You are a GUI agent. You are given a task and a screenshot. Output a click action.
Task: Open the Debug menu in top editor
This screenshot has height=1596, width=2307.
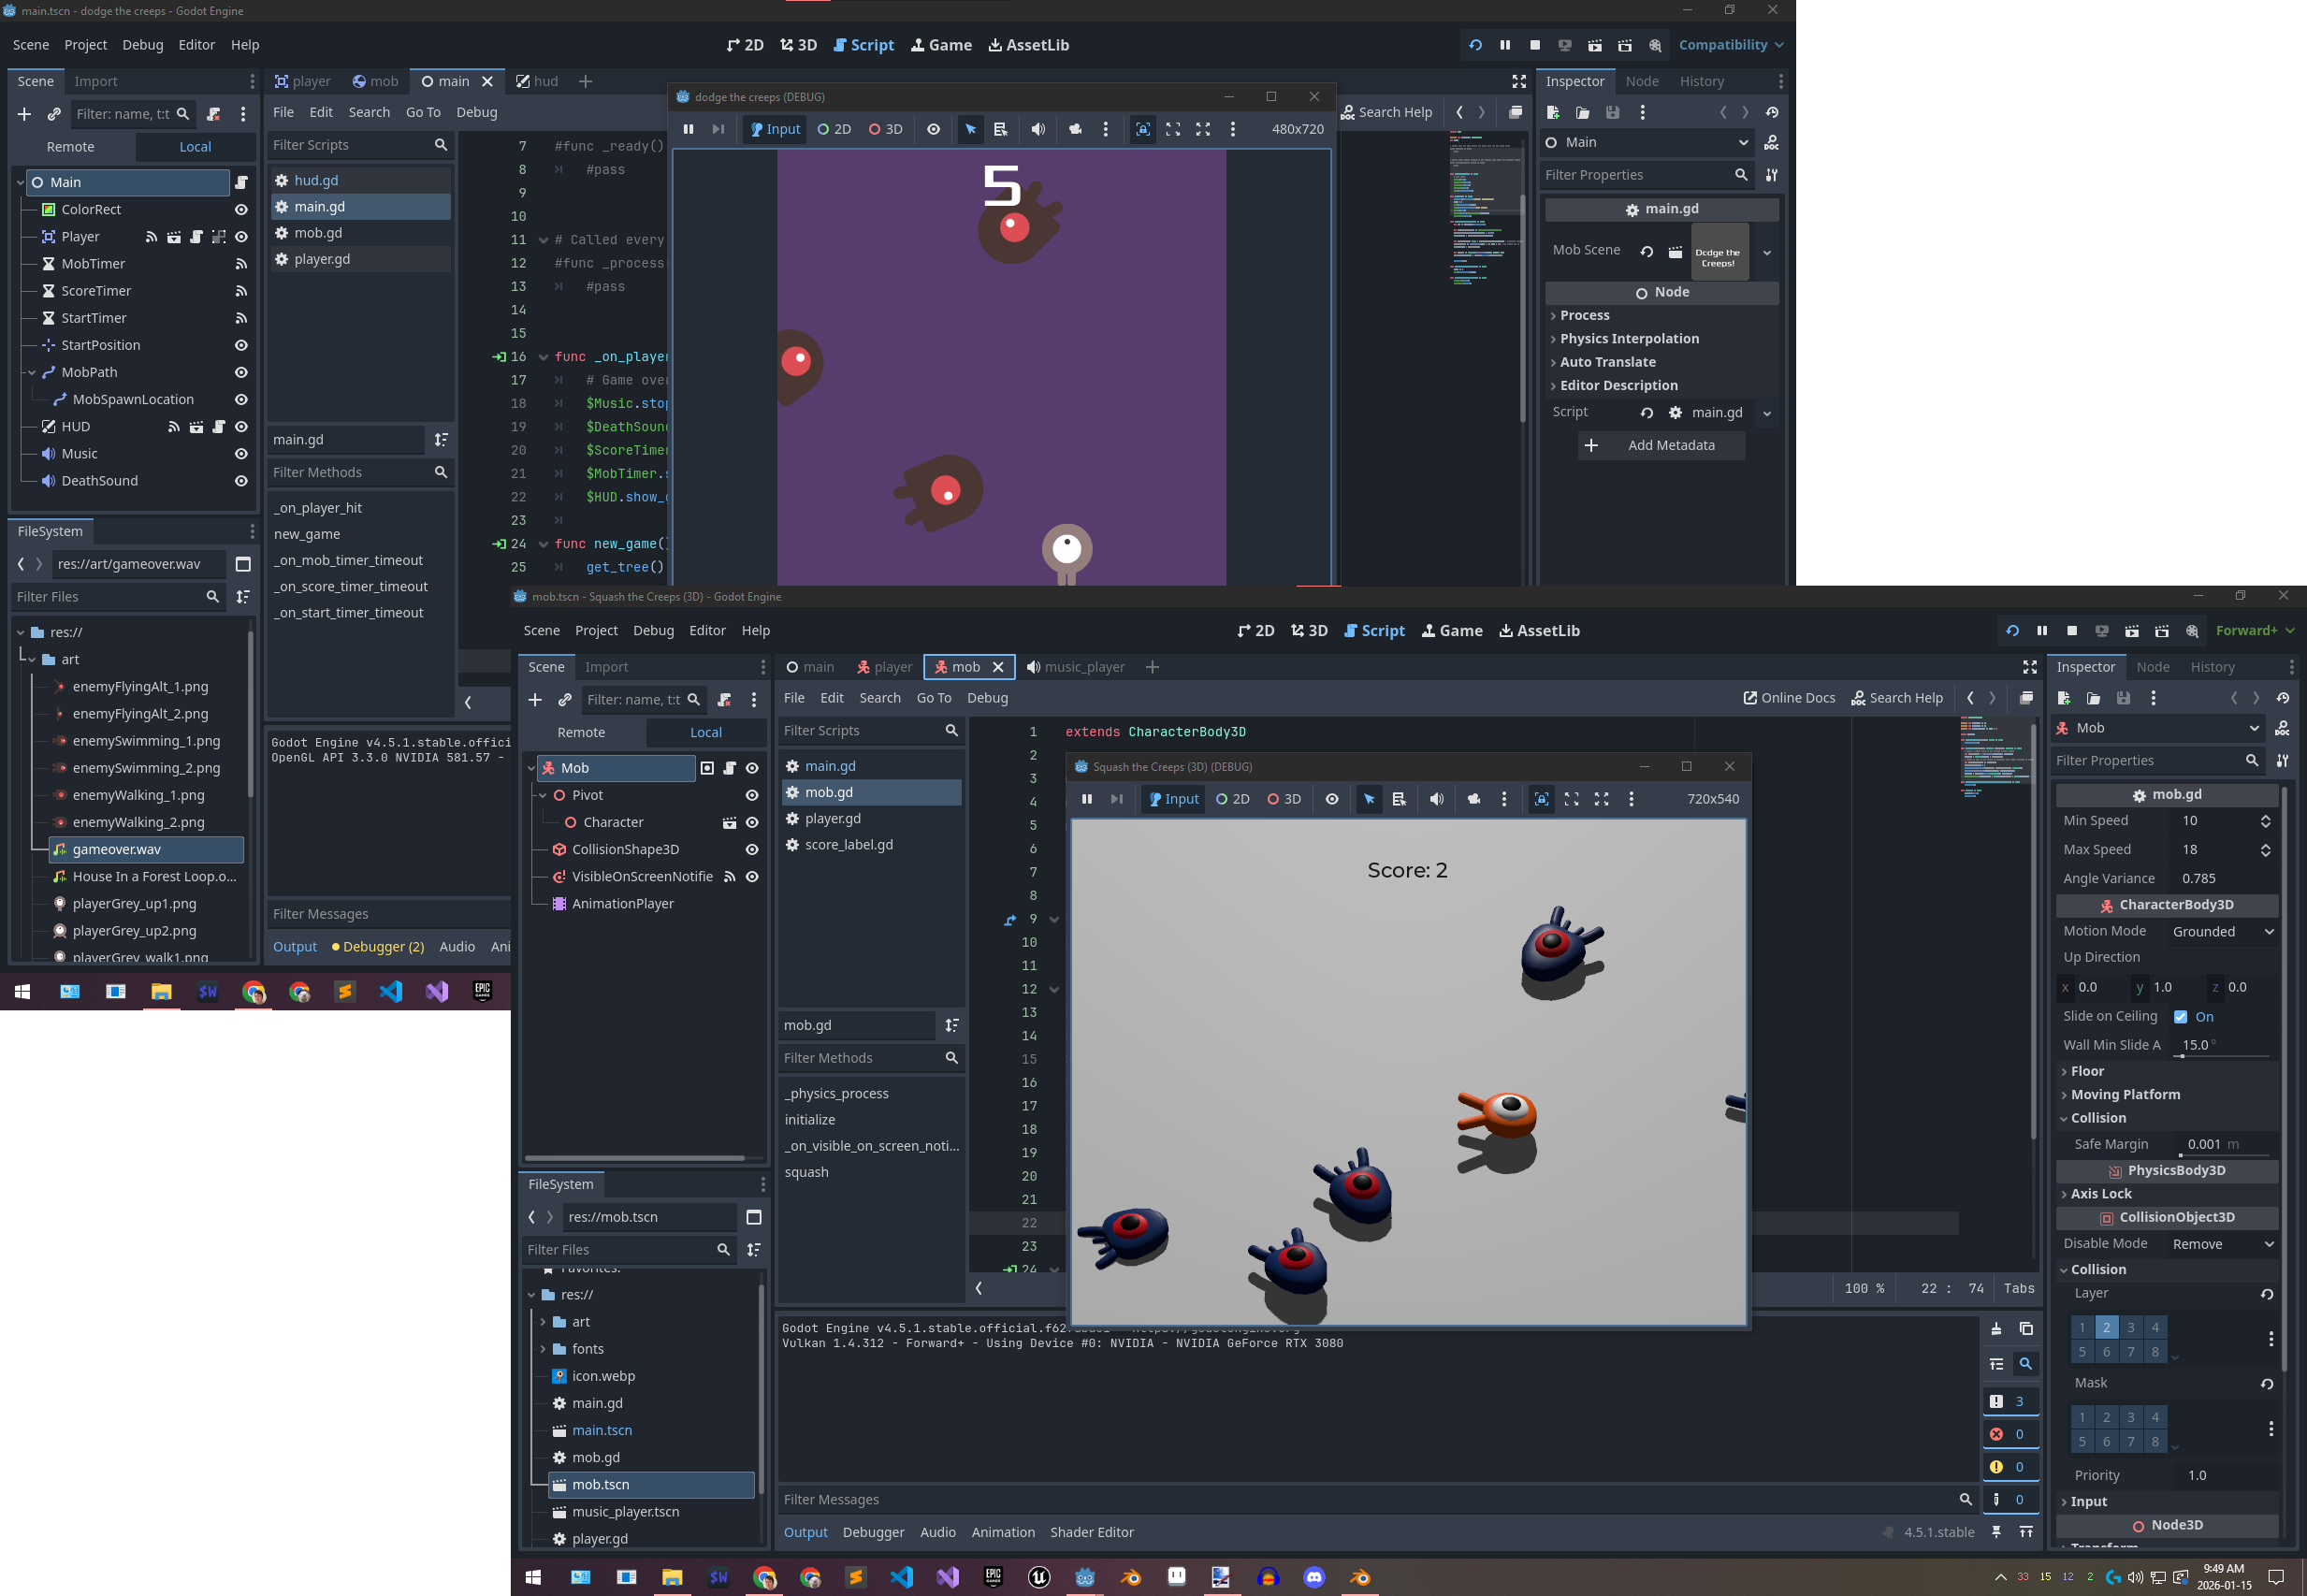click(142, 45)
